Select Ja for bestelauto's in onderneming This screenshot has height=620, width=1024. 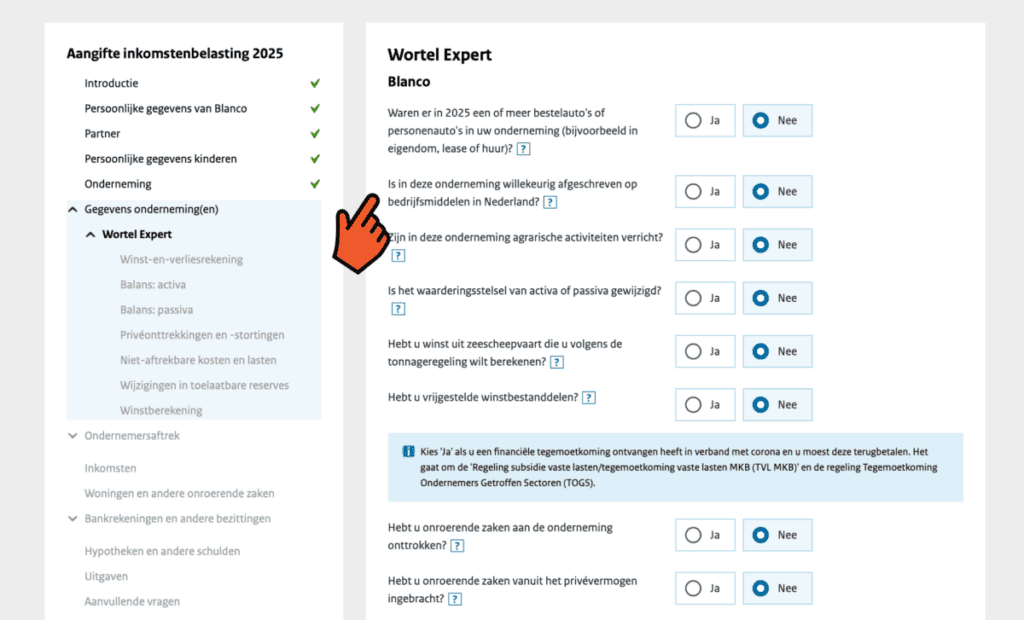point(705,121)
